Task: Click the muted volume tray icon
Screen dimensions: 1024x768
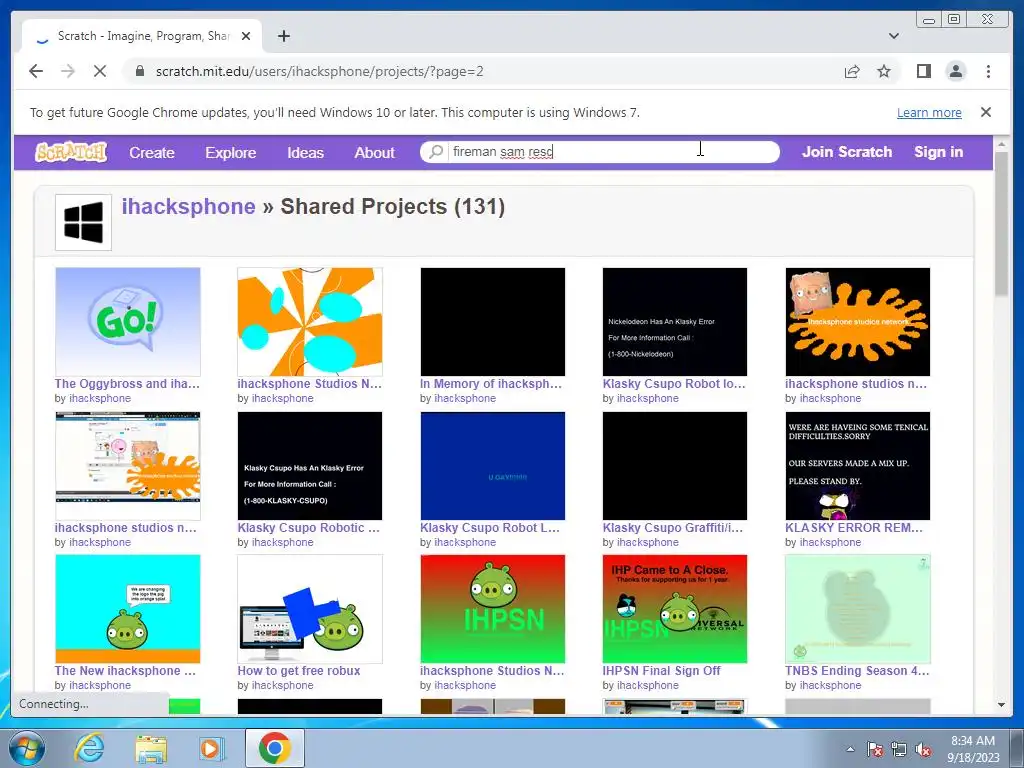Action: (923, 749)
